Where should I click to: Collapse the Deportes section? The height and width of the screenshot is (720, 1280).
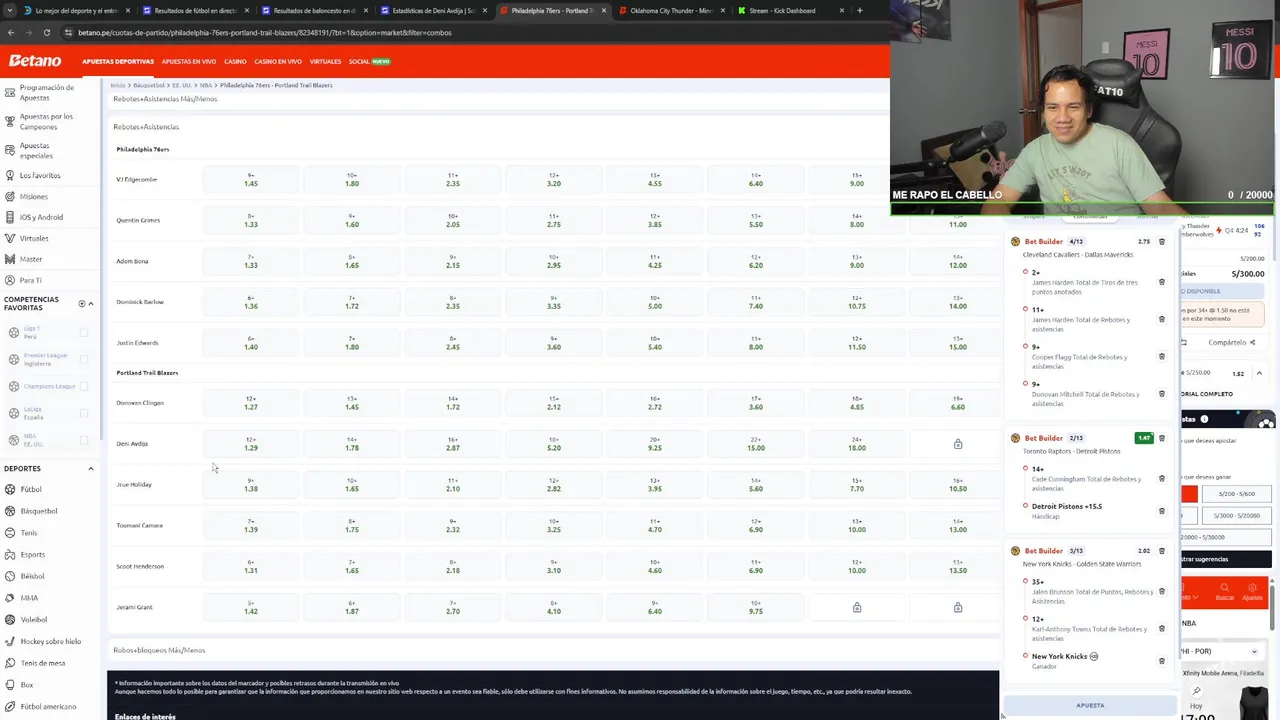tap(91, 468)
